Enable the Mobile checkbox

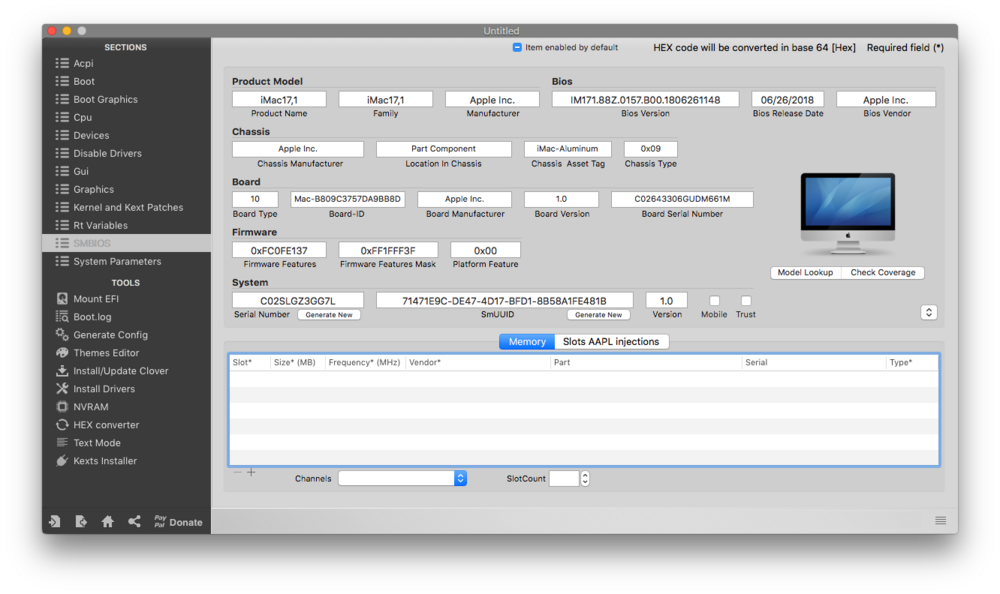714,301
